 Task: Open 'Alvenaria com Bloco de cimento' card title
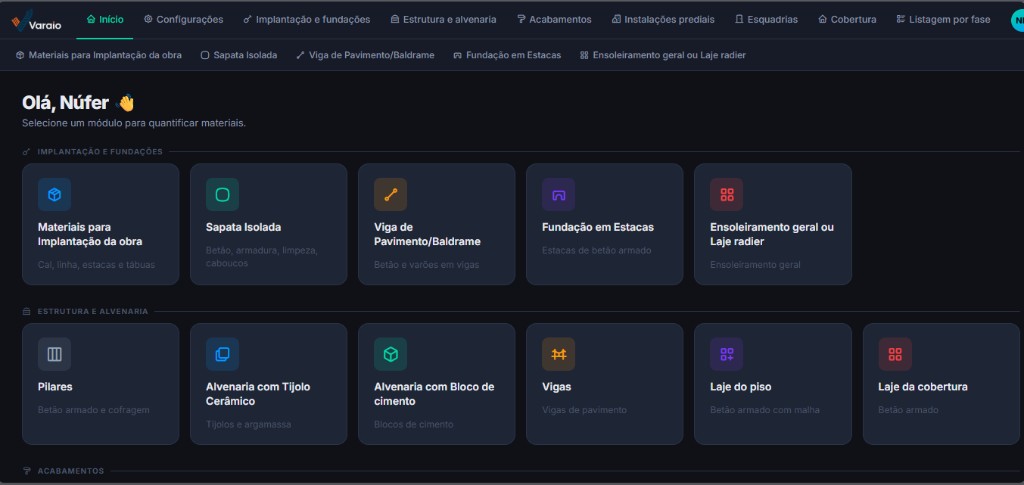pyautogui.click(x=434, y=394)
